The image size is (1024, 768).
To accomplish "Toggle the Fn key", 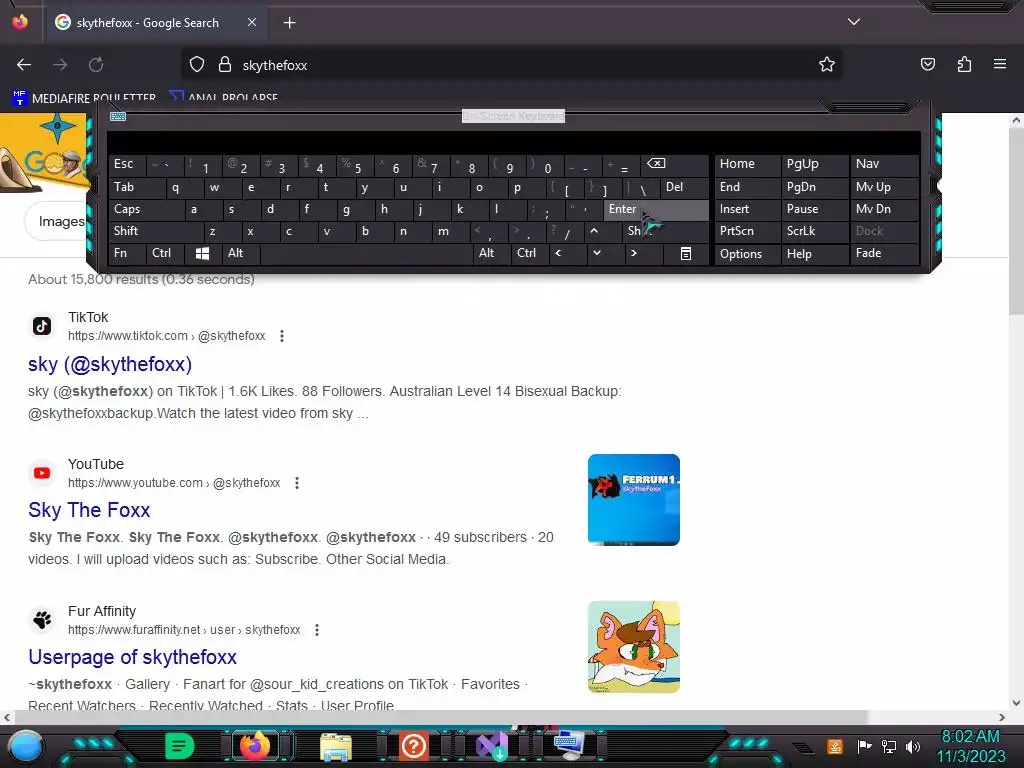I will pos(126,253).
